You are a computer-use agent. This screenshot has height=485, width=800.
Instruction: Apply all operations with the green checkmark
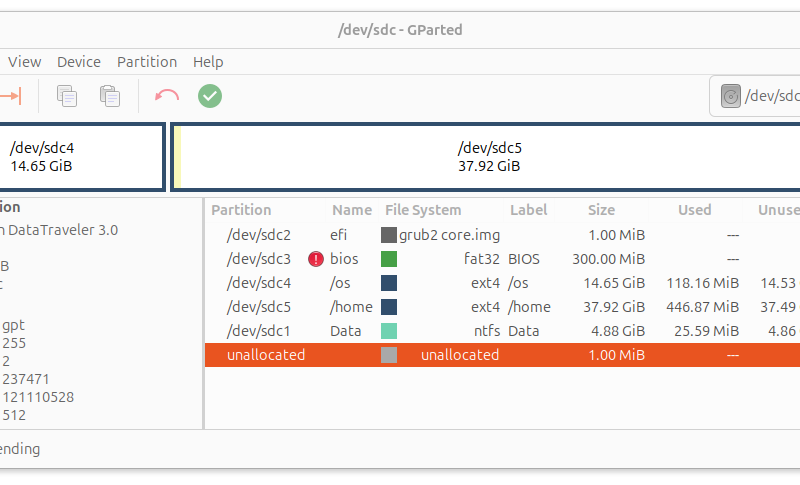pyautogui.click(x=210, y=96)
